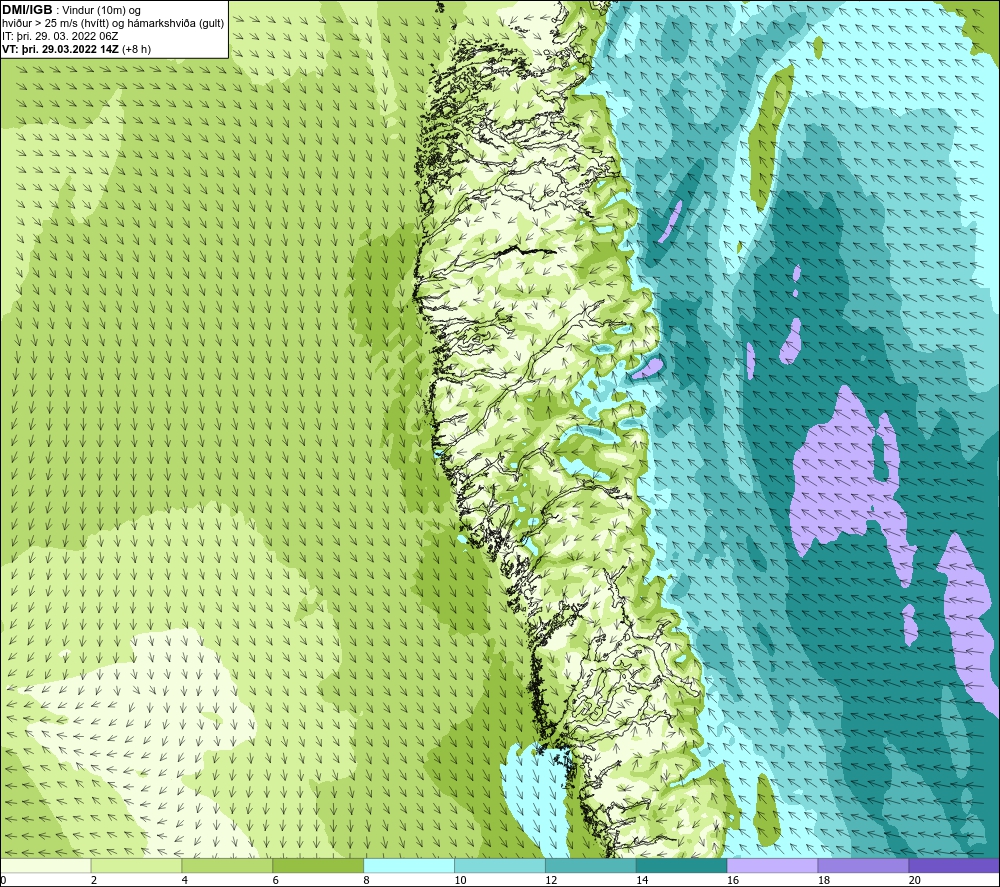This screenshot has height=887, width=1000.
Task: Click the 8–10 m/s legend color swatch
Action: click(x=409, y=866)
